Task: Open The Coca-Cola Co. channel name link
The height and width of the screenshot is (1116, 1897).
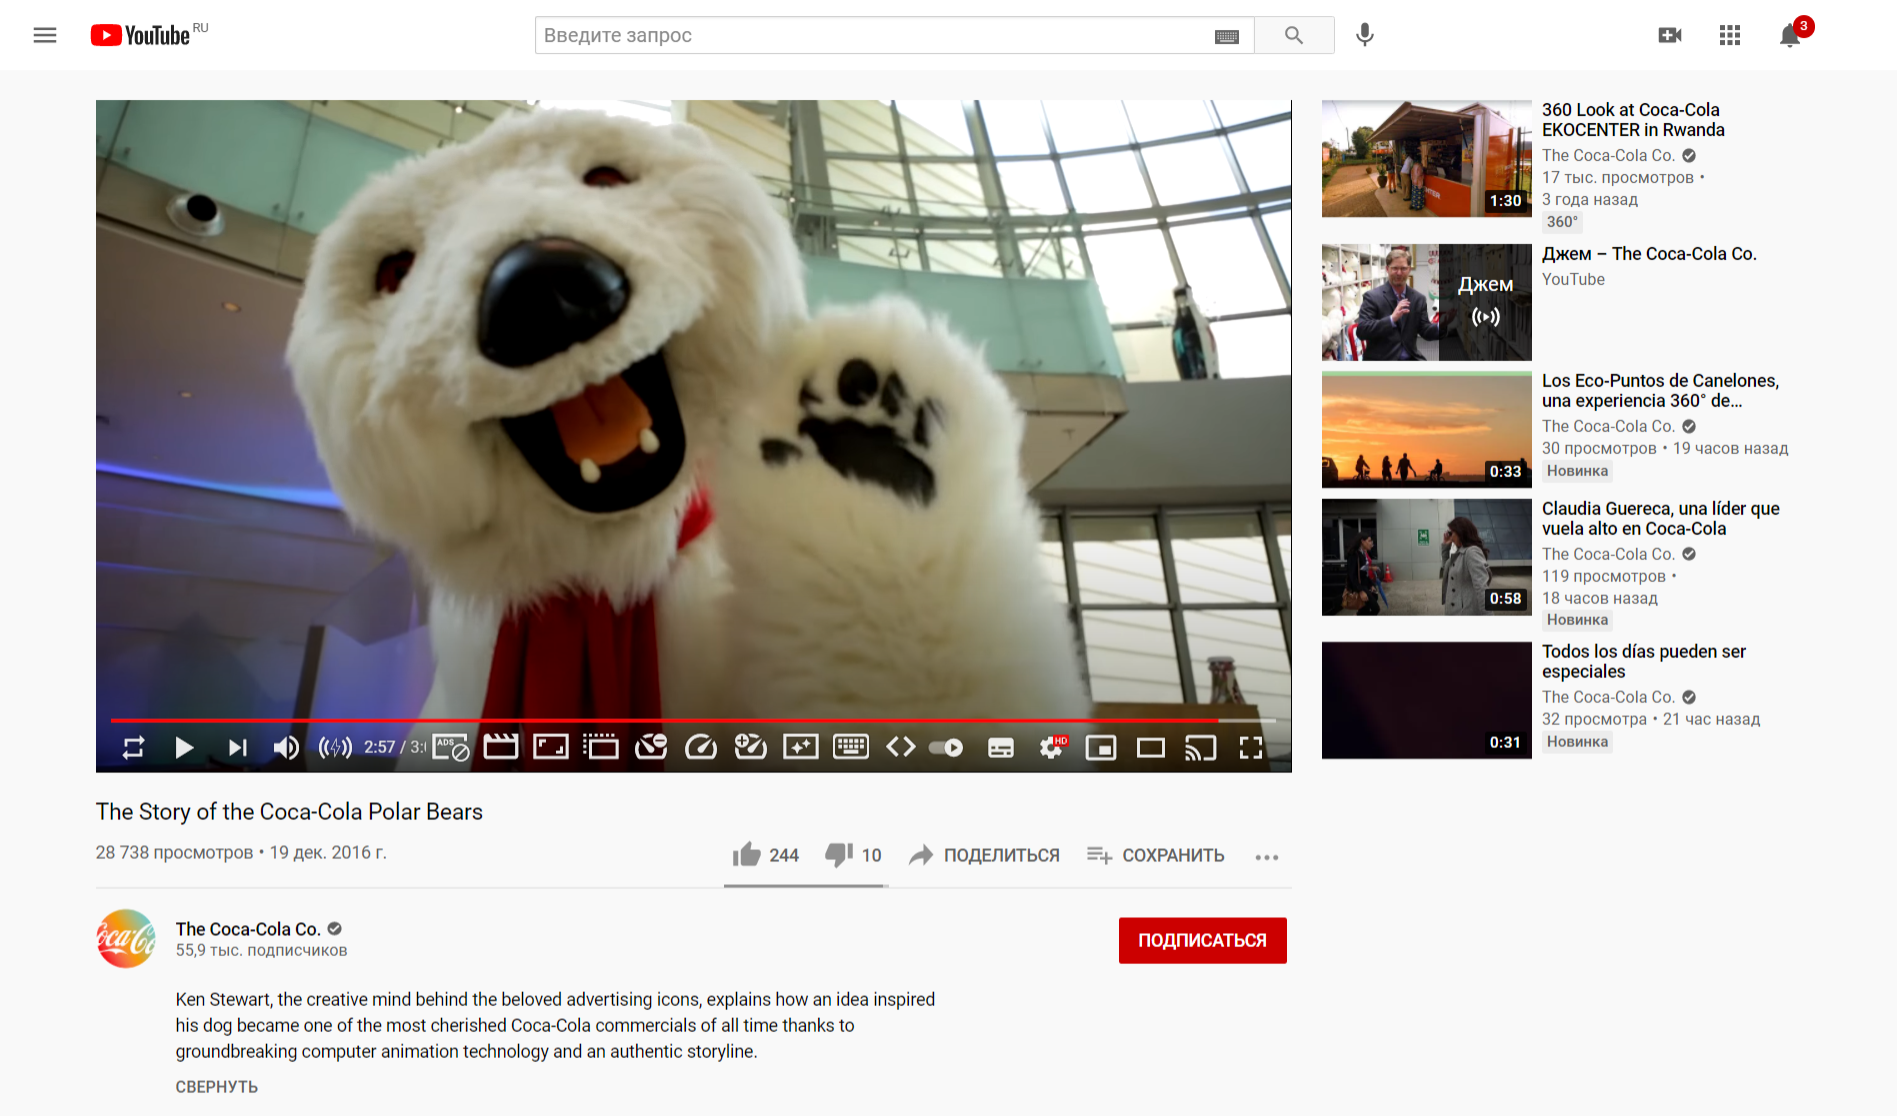Action: coord(248,929)
